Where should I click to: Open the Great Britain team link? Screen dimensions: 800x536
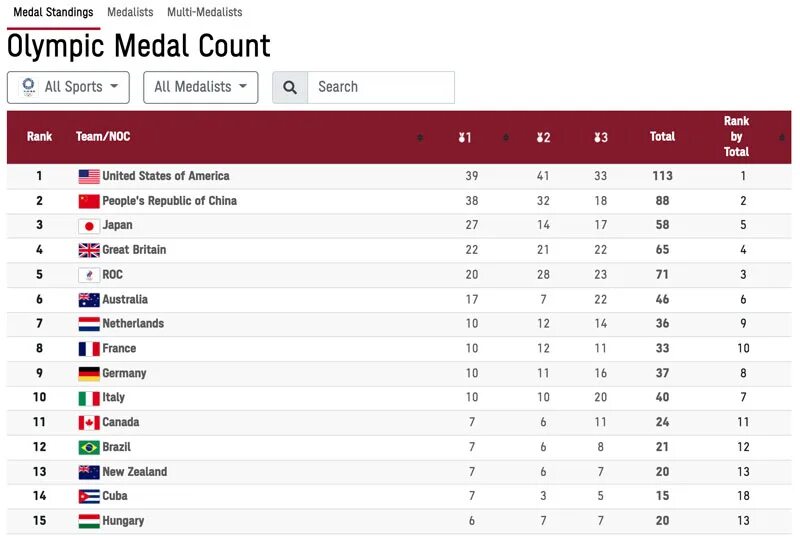pyautogui.click(x=134, y=250)
